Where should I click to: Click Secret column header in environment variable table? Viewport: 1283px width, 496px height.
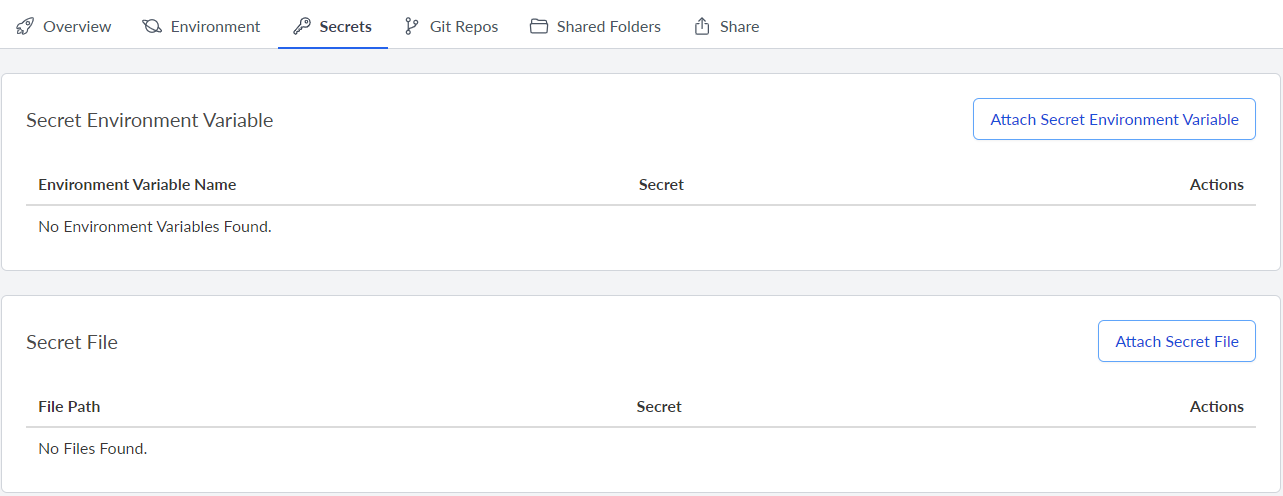(x=661, y=185)
